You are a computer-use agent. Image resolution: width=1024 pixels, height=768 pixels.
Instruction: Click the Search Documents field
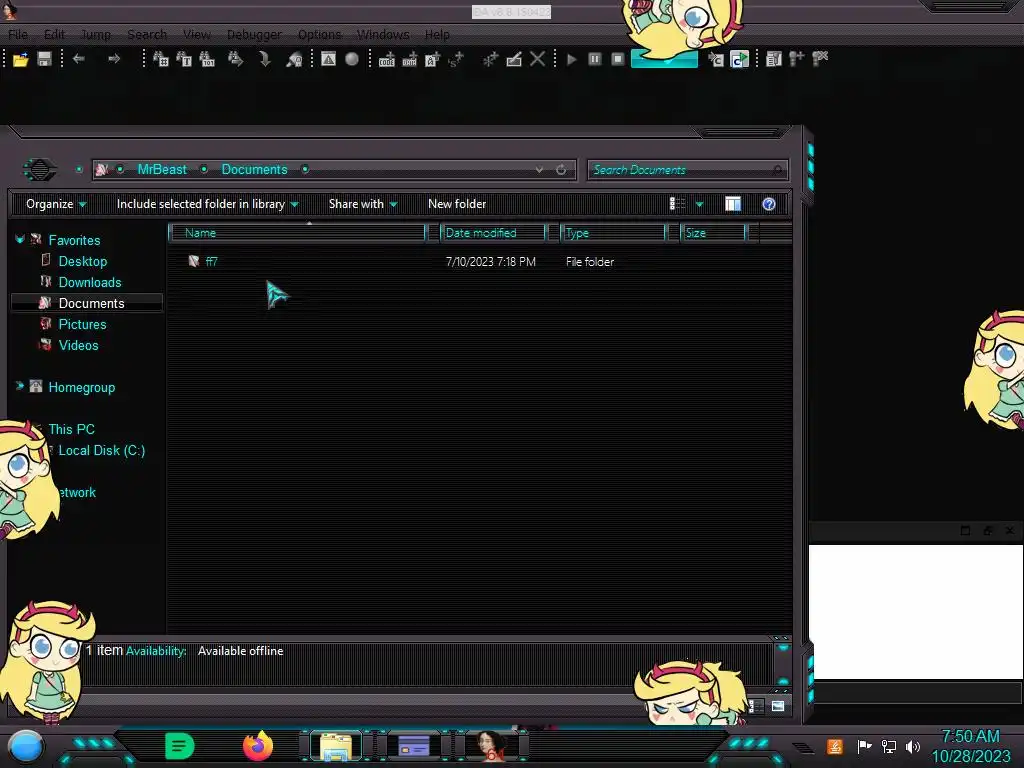coord(687,170)
